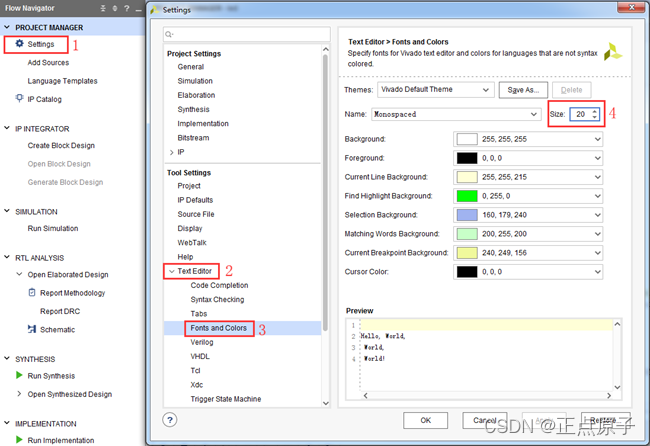The height and width of the screenshot is (446, 650).
Task: Click the white Background color swatch
Action: pos(467,139)
